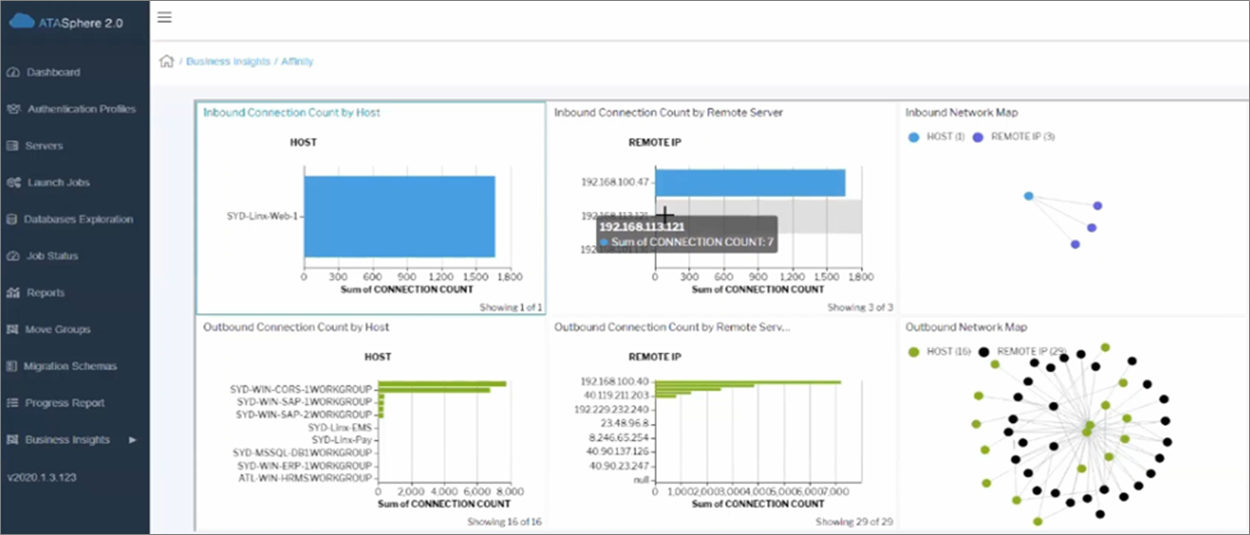Click Inbound Network Map title
This screenshot has width=1250, height=535.
pos(962,113)
